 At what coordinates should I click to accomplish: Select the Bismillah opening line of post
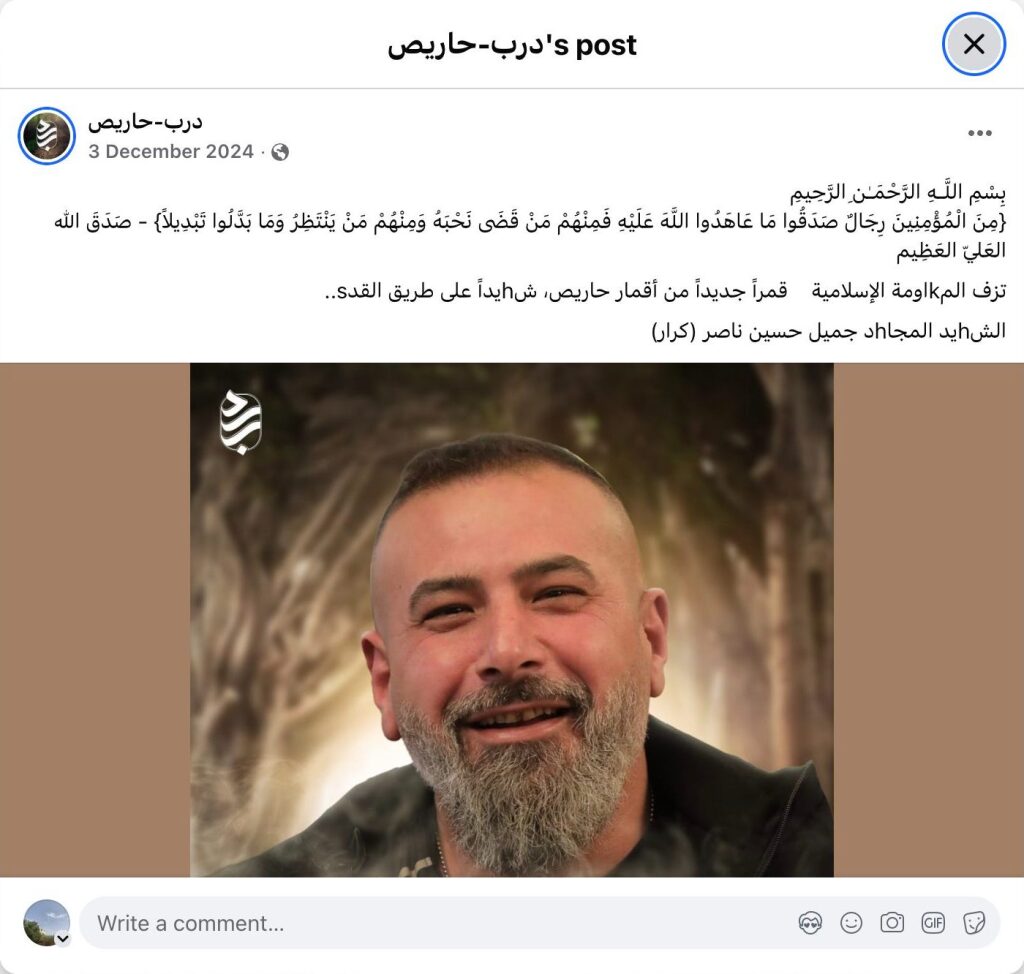click(x=898, y=193)
